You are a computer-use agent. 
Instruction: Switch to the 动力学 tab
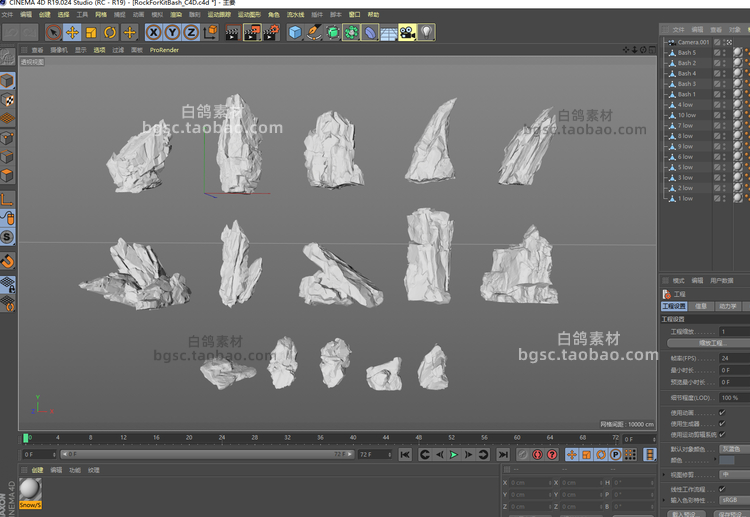coord(728,306)
